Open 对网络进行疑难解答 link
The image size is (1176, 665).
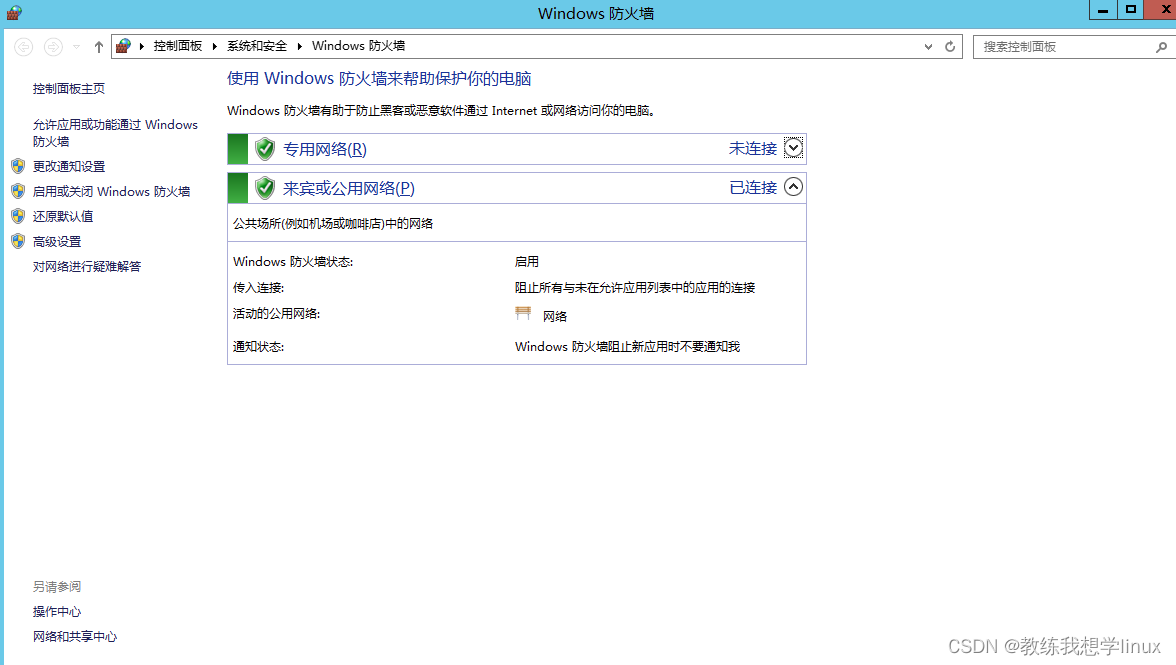tap(86, 266)
